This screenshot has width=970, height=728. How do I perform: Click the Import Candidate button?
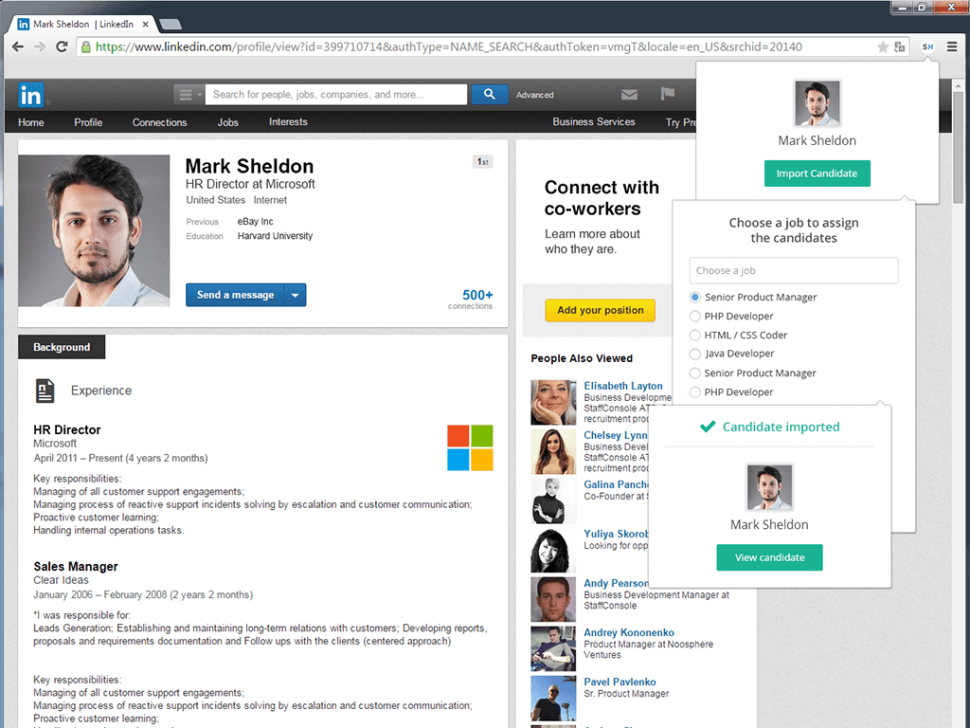[817, 174]
